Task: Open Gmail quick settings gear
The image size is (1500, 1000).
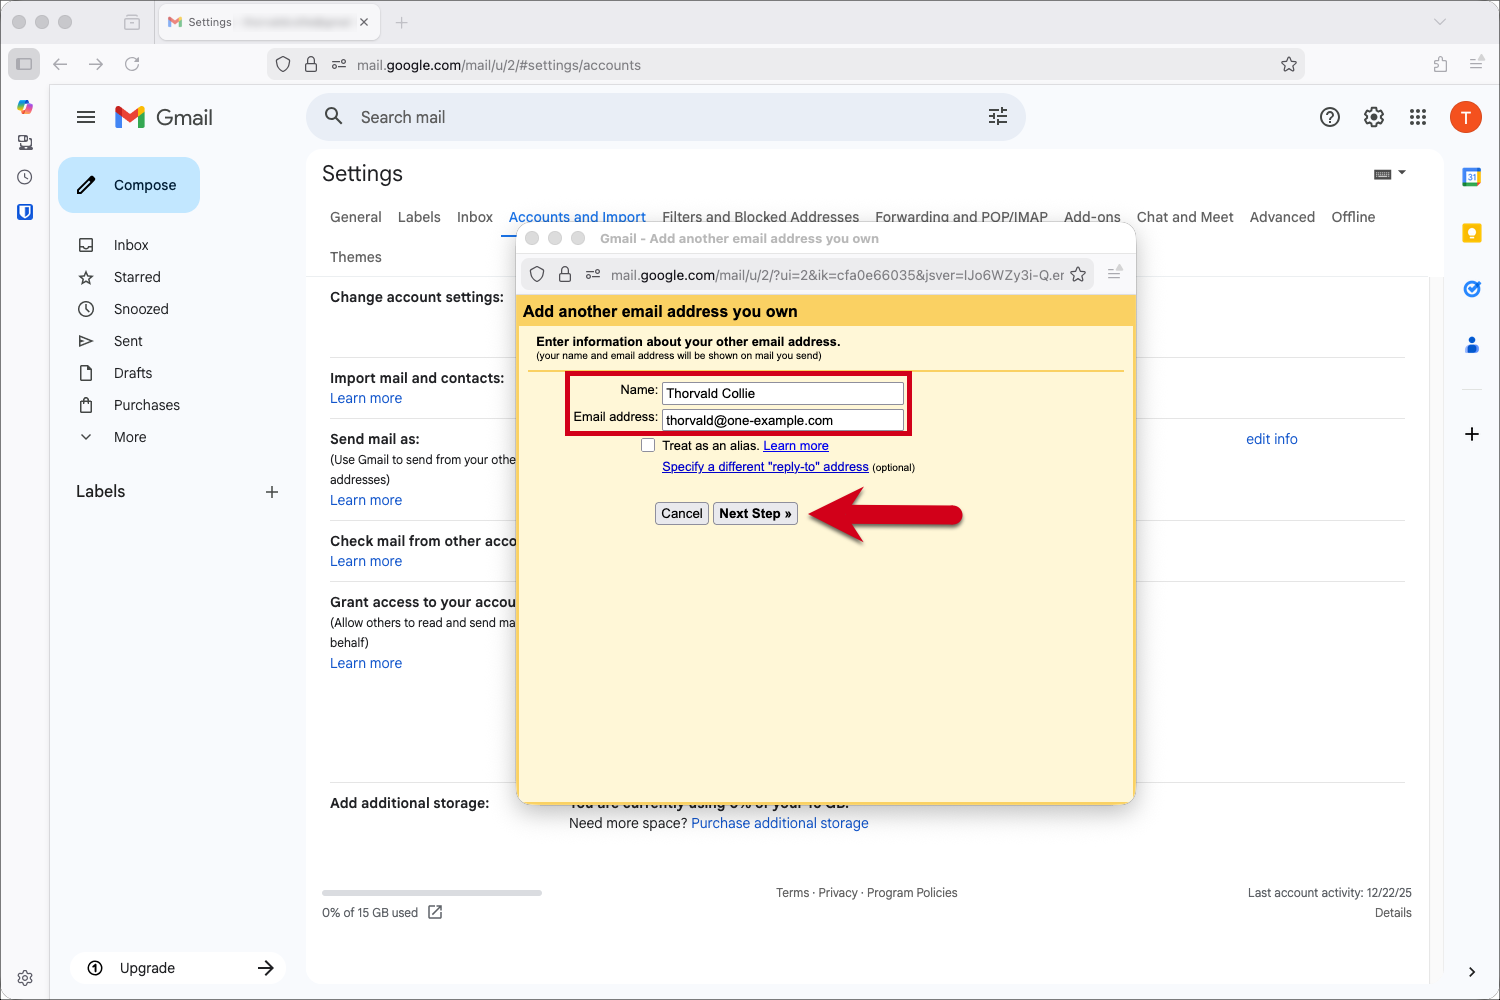Action: tap(1373, 117)
